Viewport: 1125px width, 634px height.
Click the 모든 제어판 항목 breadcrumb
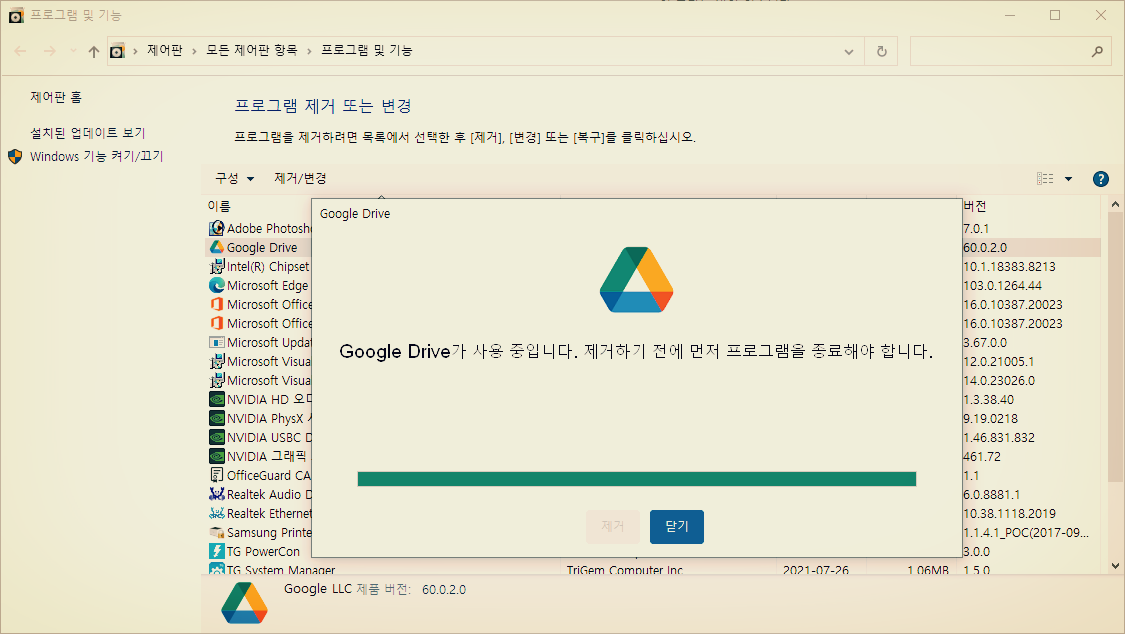(251, 50)
